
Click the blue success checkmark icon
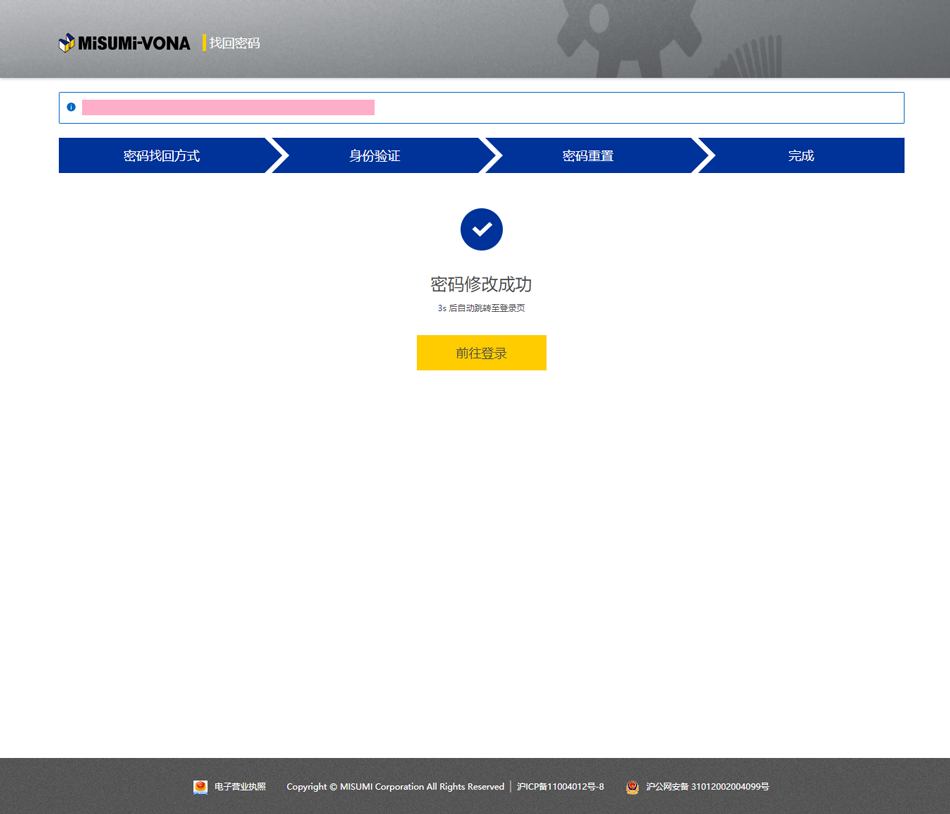(481, 229)
